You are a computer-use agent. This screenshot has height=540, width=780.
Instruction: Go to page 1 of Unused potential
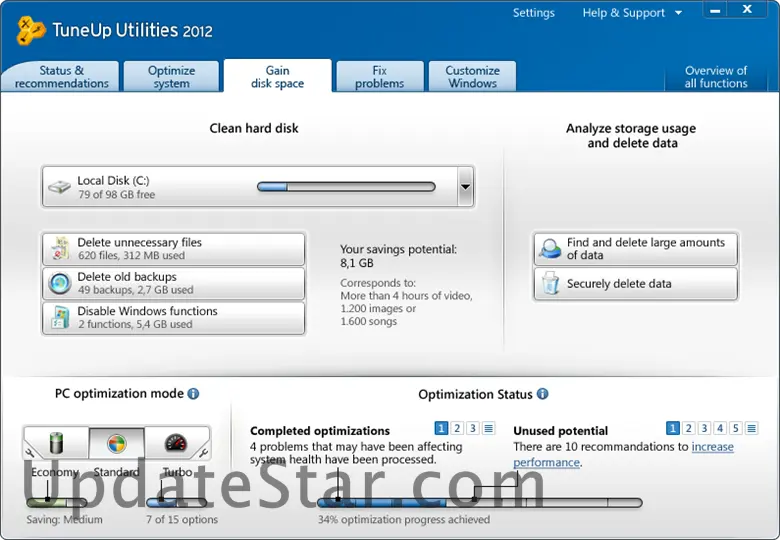(673, 428)
